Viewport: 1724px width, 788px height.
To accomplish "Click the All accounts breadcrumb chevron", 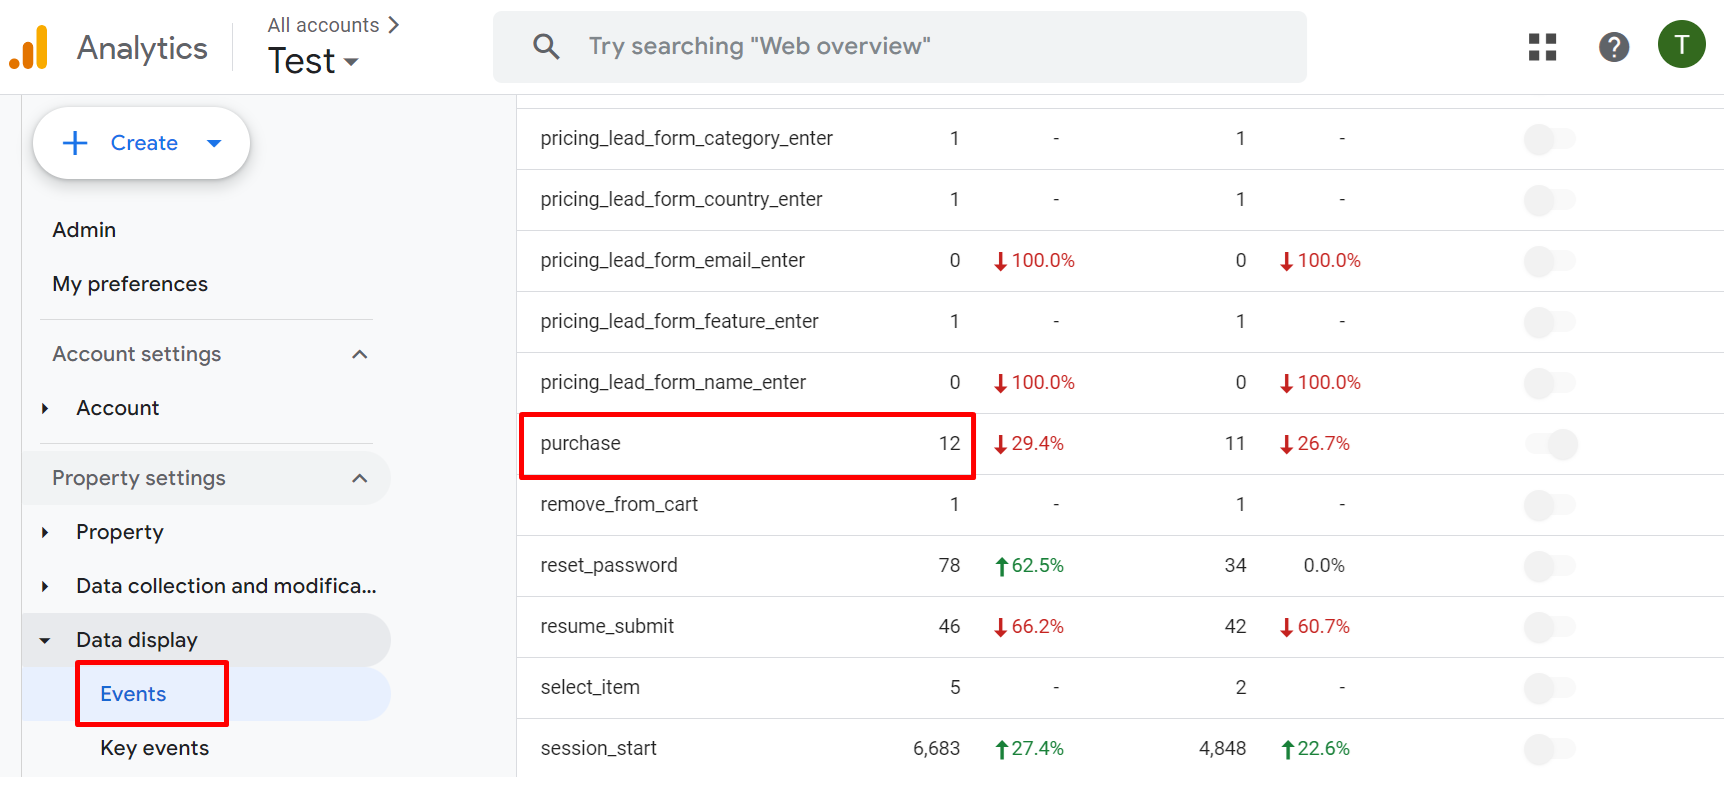I will click(393, 25).
